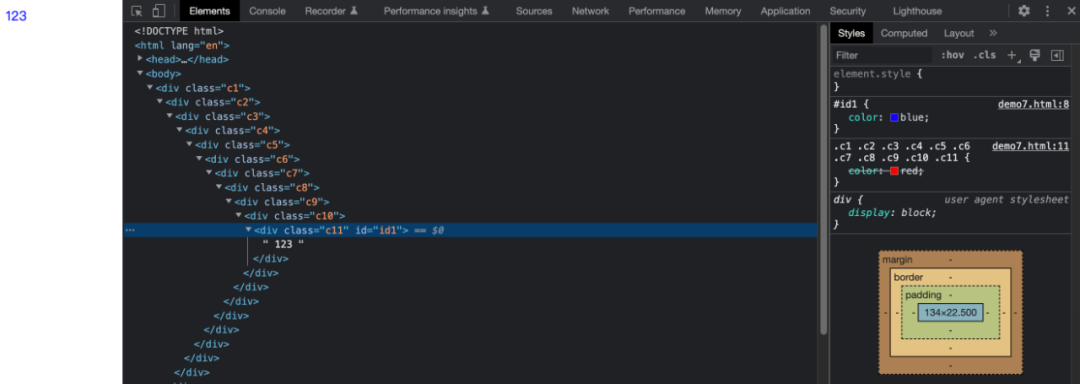The image size is (1080, 384).
Task: Open the Performance tab
Action: (656, 11)
